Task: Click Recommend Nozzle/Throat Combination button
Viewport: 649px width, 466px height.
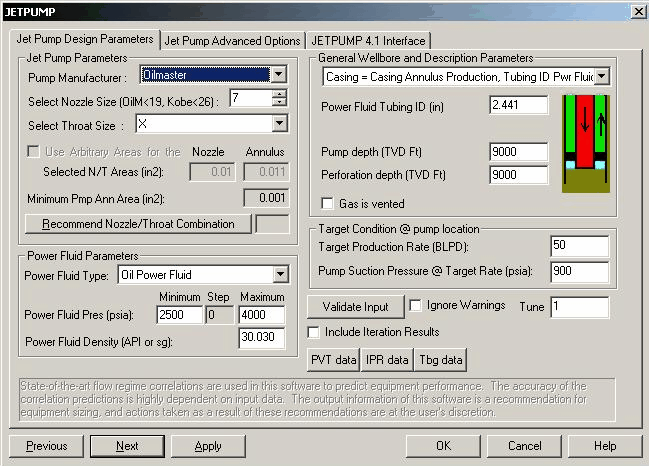Action: tap(137, 224)
